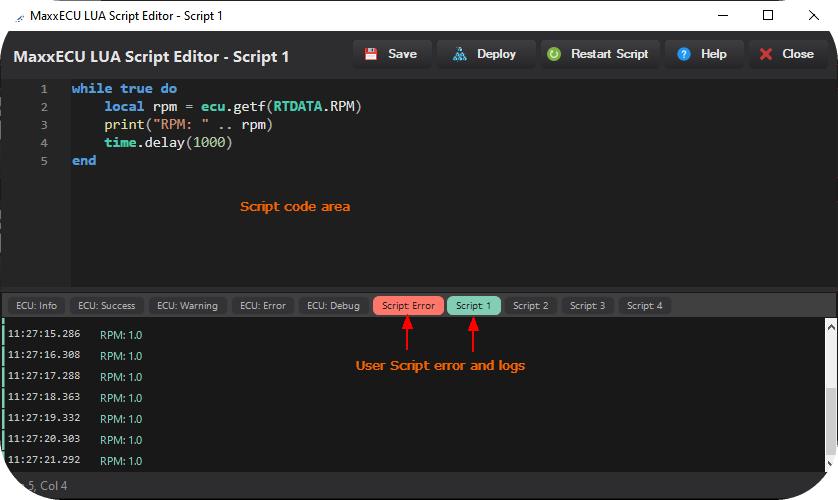Click the log entry at 11:27:17.288
838x500 pixels.
coord(75,376)
